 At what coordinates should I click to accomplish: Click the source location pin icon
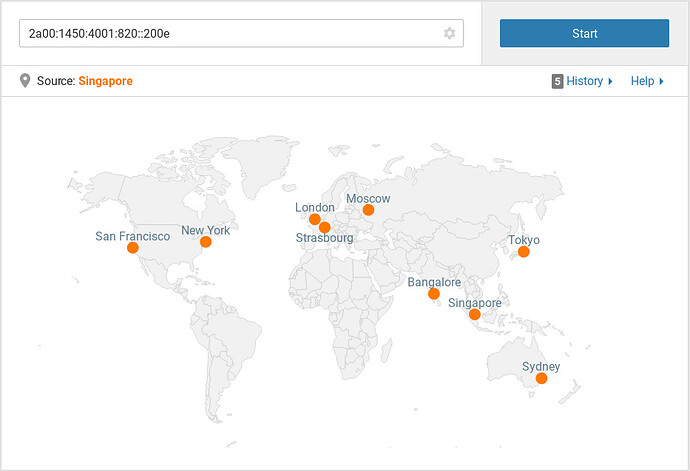(25, 81)
